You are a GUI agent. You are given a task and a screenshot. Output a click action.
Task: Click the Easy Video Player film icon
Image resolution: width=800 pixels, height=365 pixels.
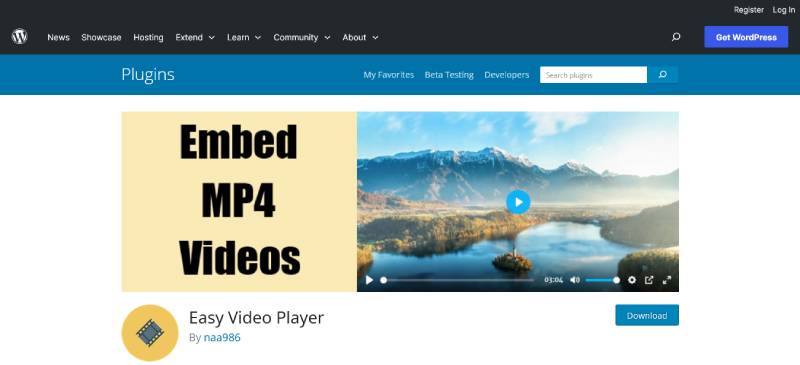150,333
